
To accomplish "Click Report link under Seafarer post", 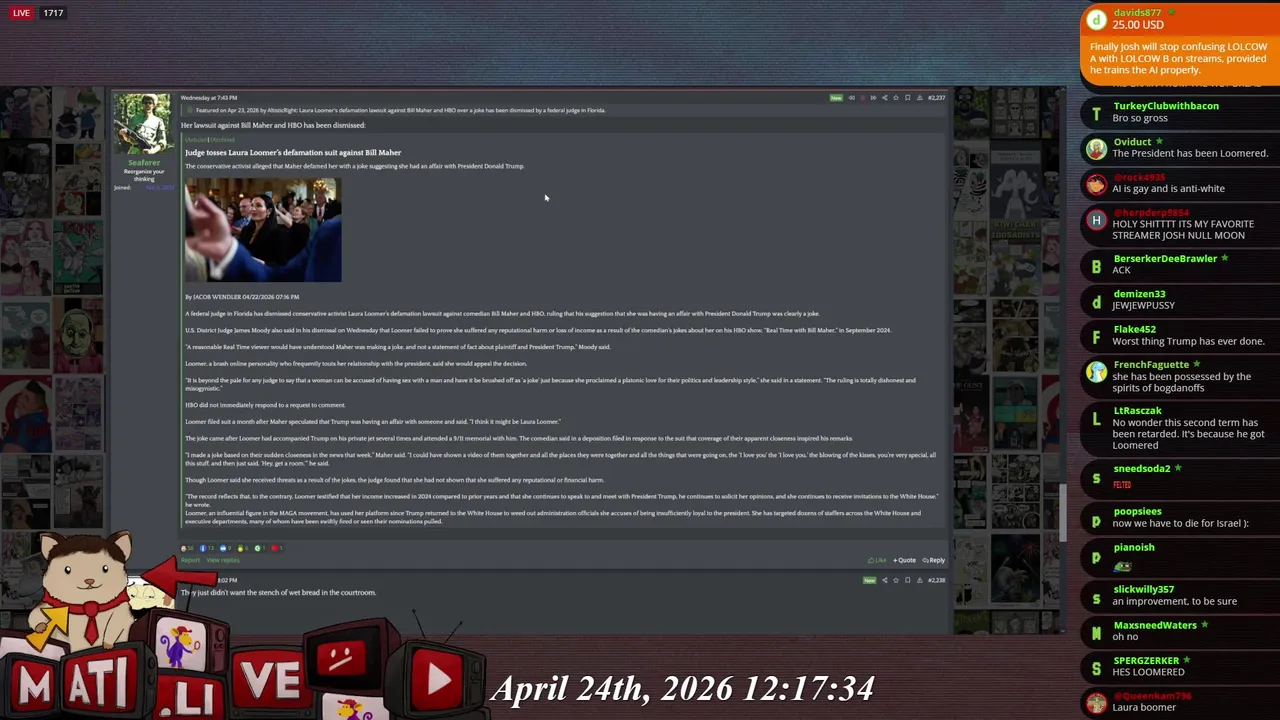I will (x=190, y=560).
